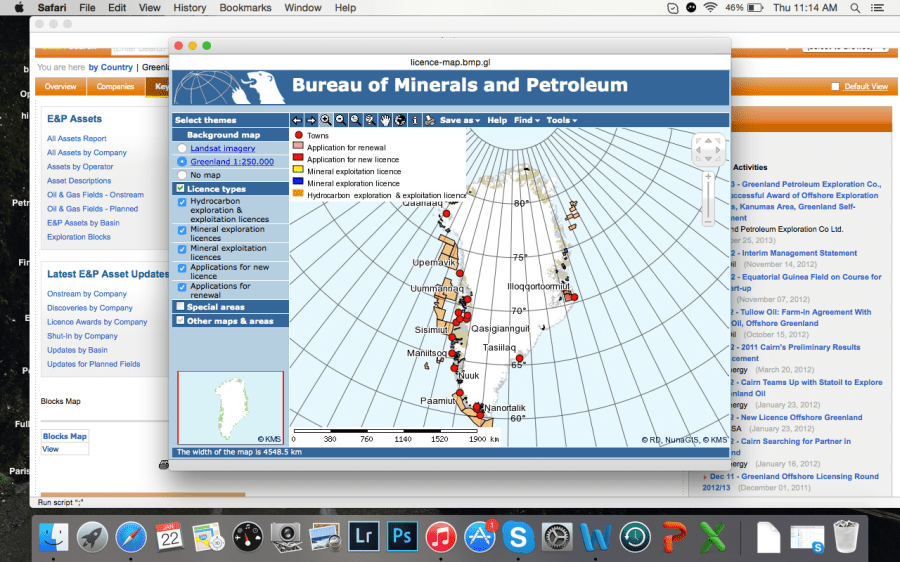Screen dimensions: 900x562
Task: Open the Bookmarks menu
Action: pyautogui.click(x=245, y=8)
